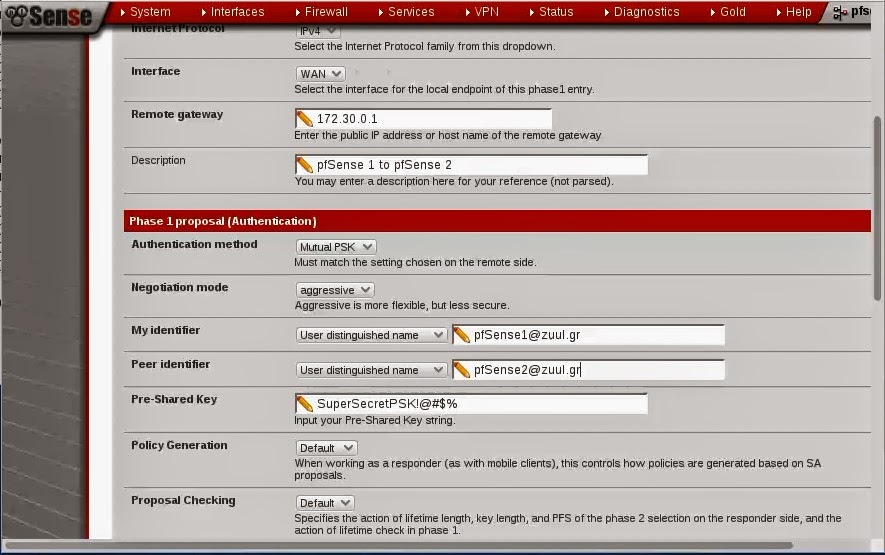Focus the Peer identifier value field
Image resolution: width=885 pixels, height=555 pixels.
(x=589, y=370)
